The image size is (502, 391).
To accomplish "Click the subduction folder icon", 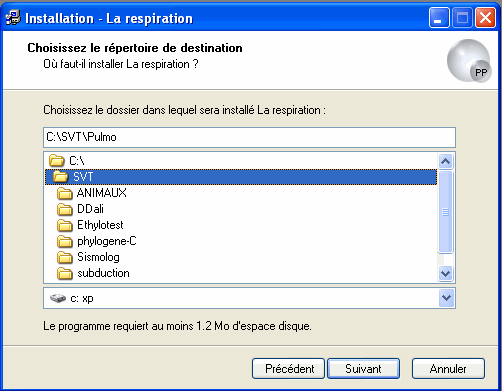I will 64,273.
